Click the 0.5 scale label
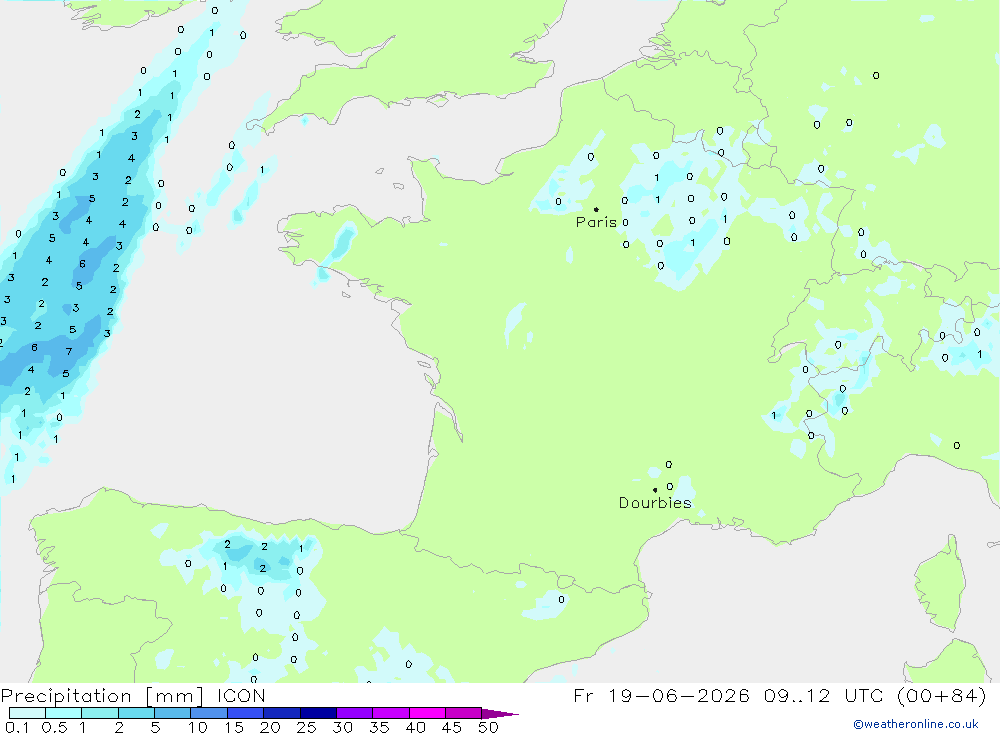This screenshot has width=1000, height=733. point(54,727)
